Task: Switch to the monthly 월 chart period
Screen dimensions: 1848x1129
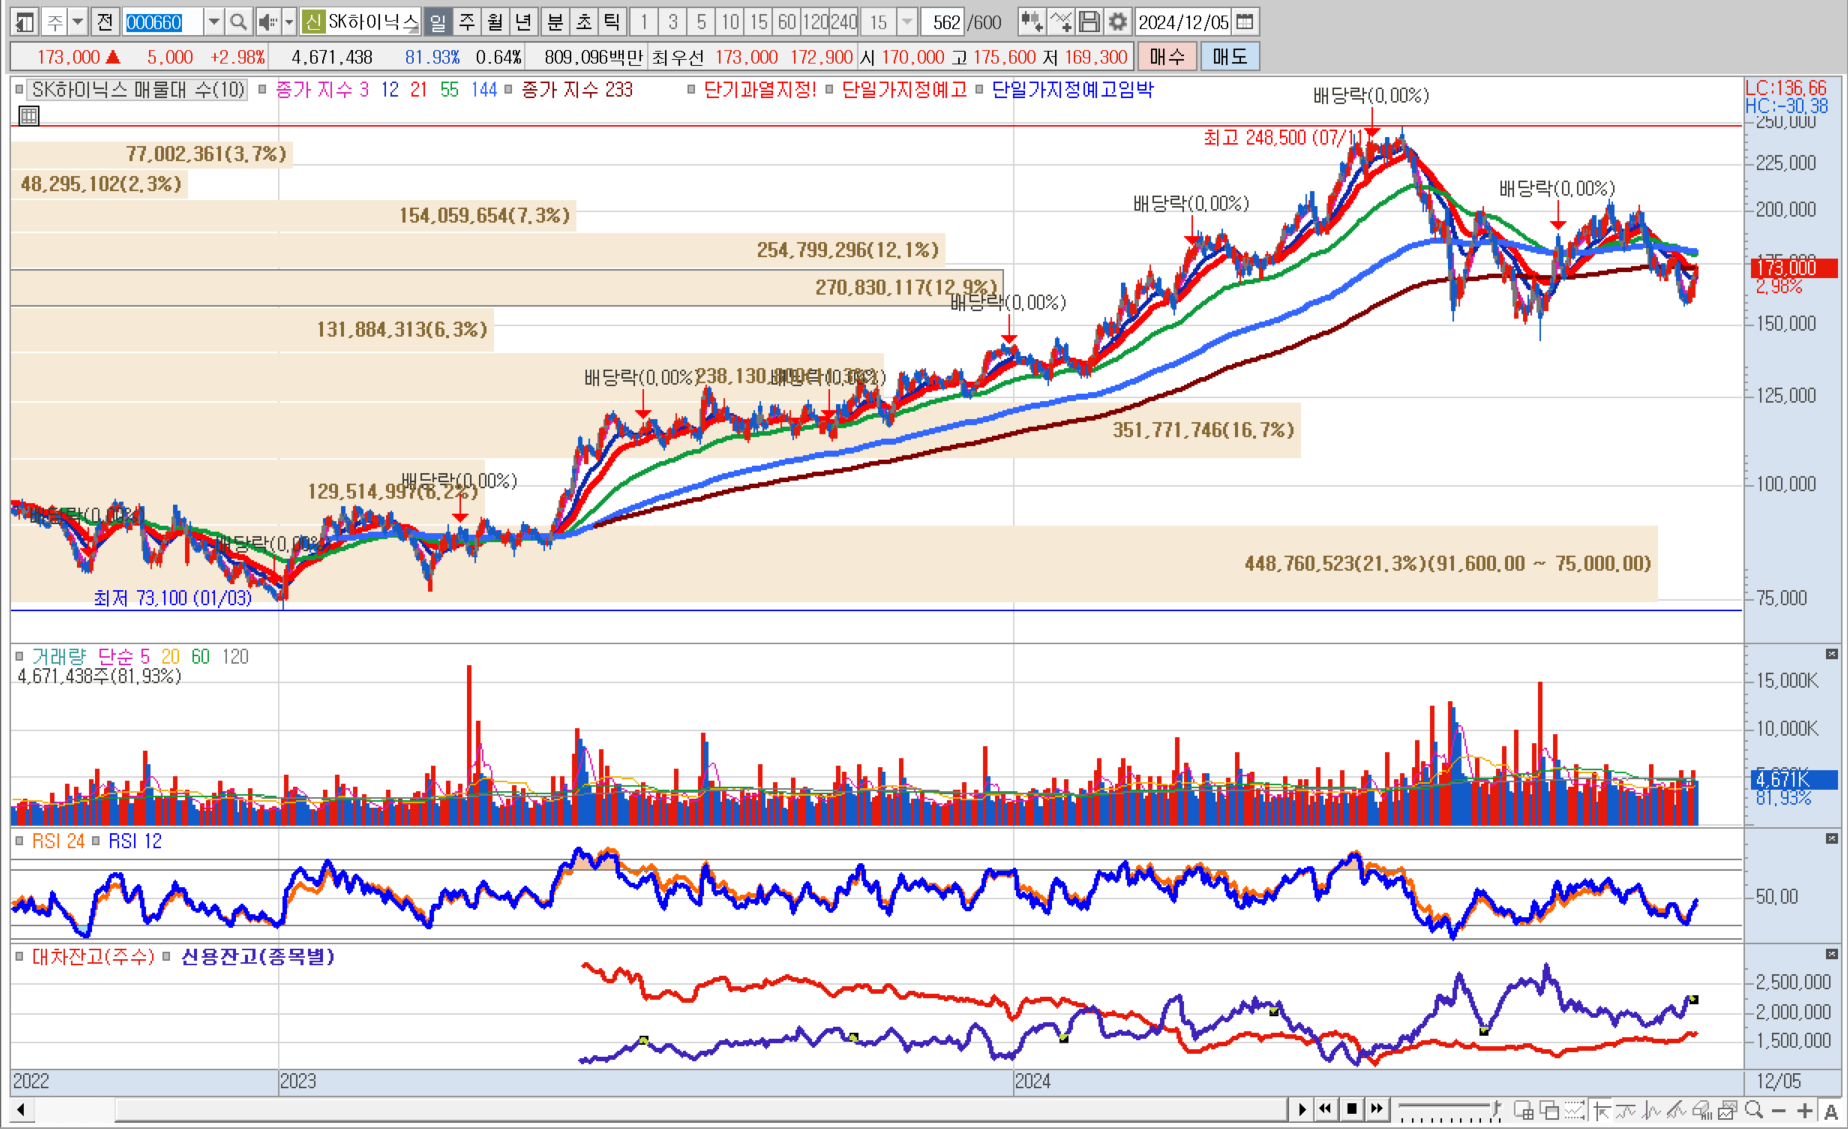Action: pyautogui.click(x=494, y=21)
